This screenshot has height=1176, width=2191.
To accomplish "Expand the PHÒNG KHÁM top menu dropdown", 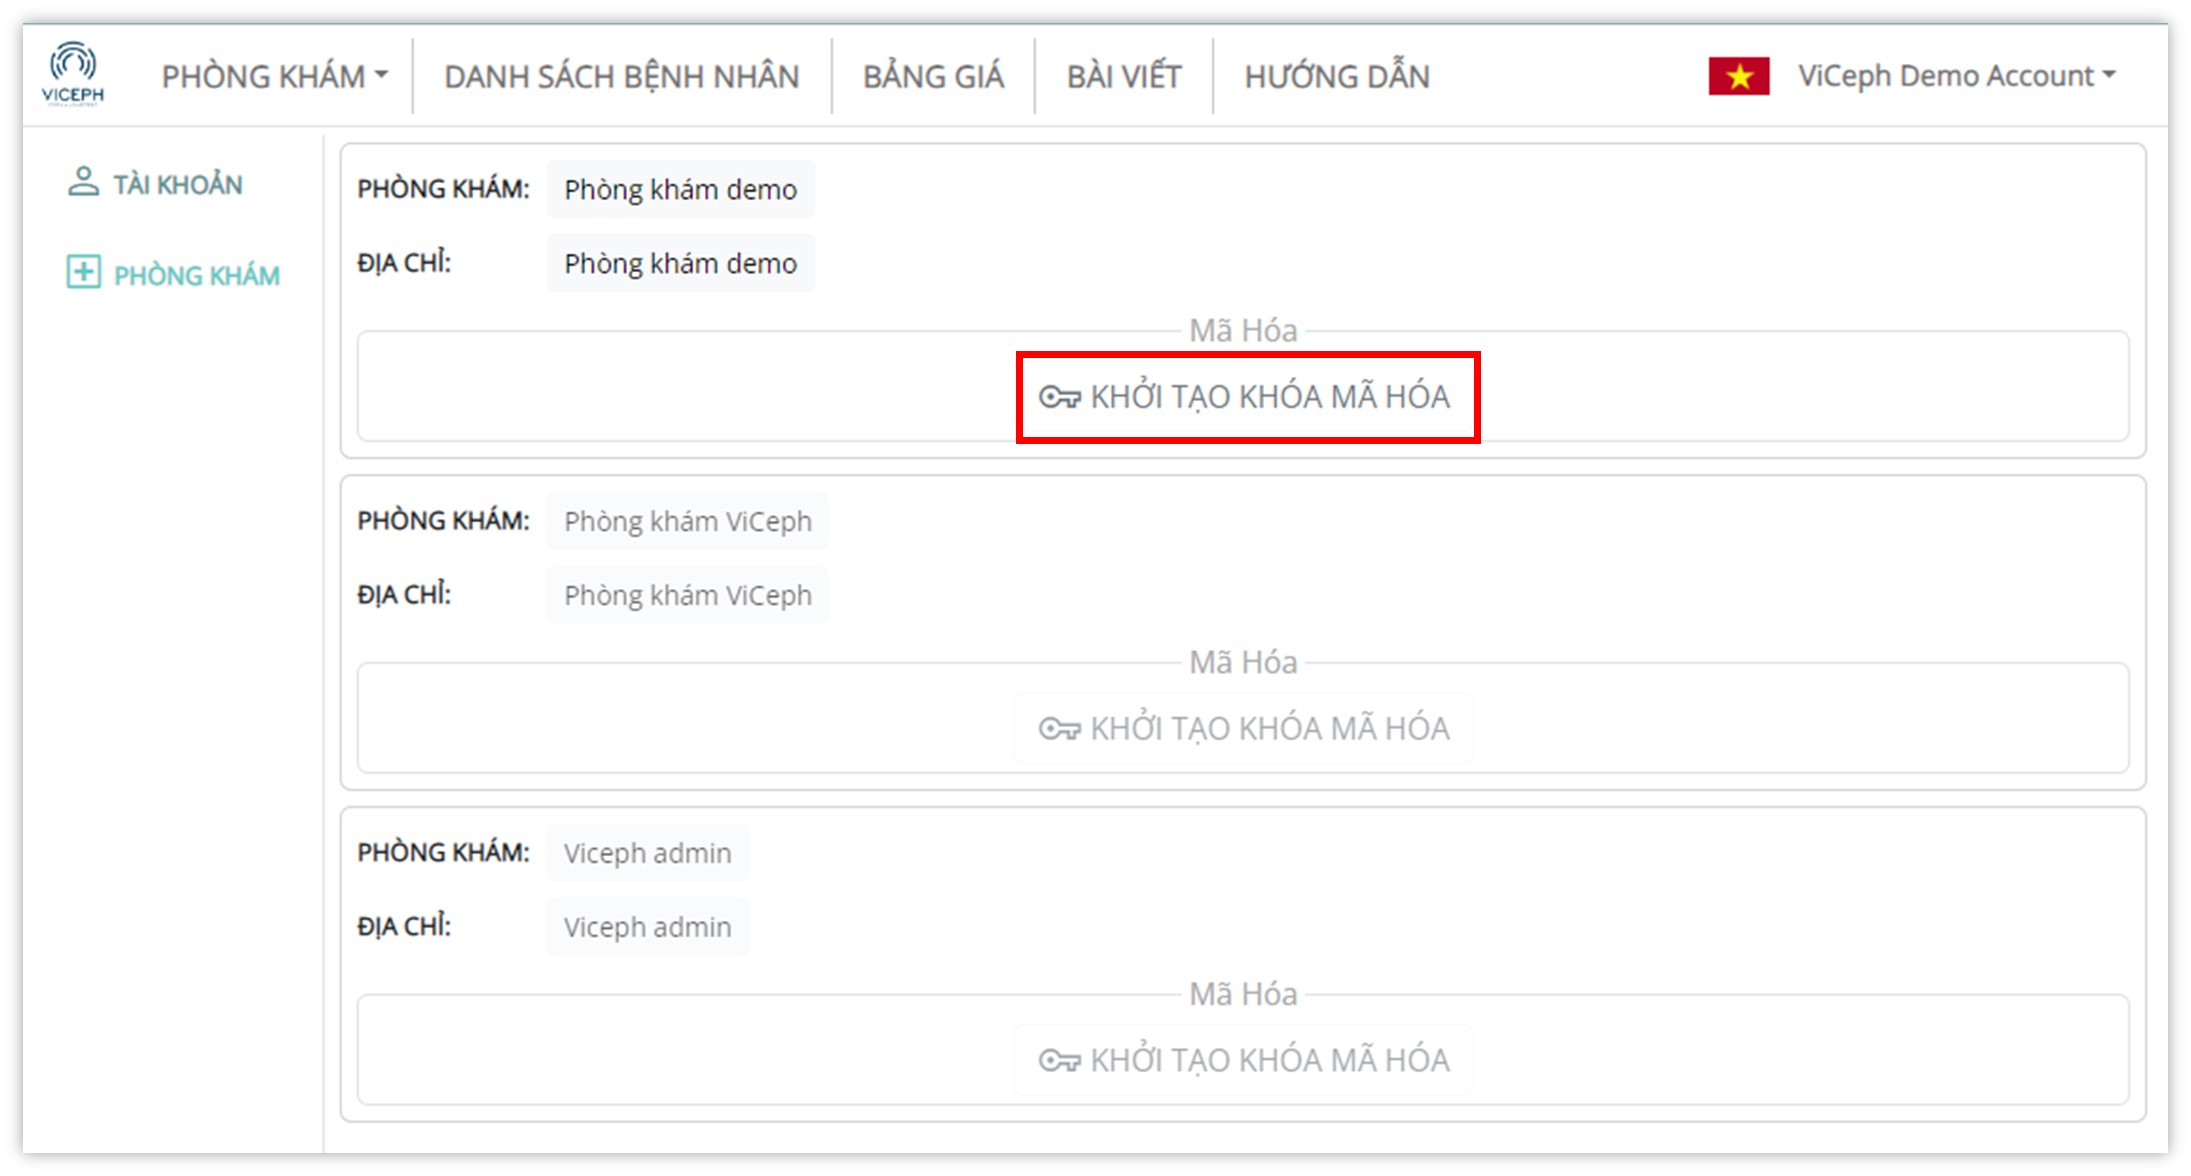I will point(275,76).
